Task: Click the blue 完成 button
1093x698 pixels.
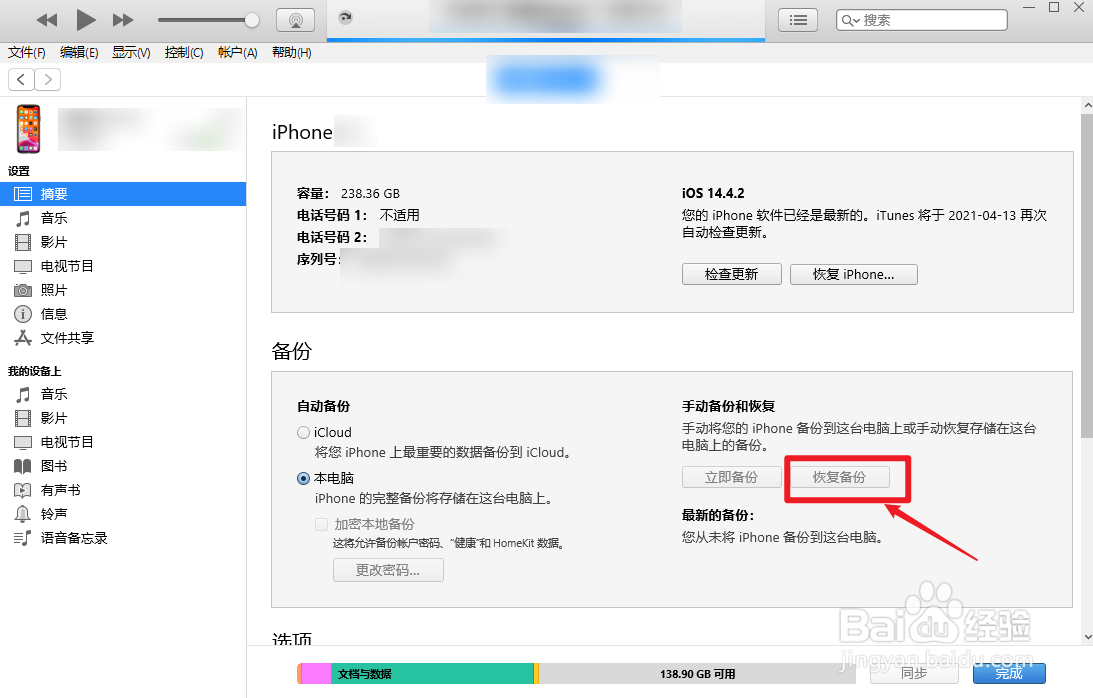Action: pos(1009,673)
